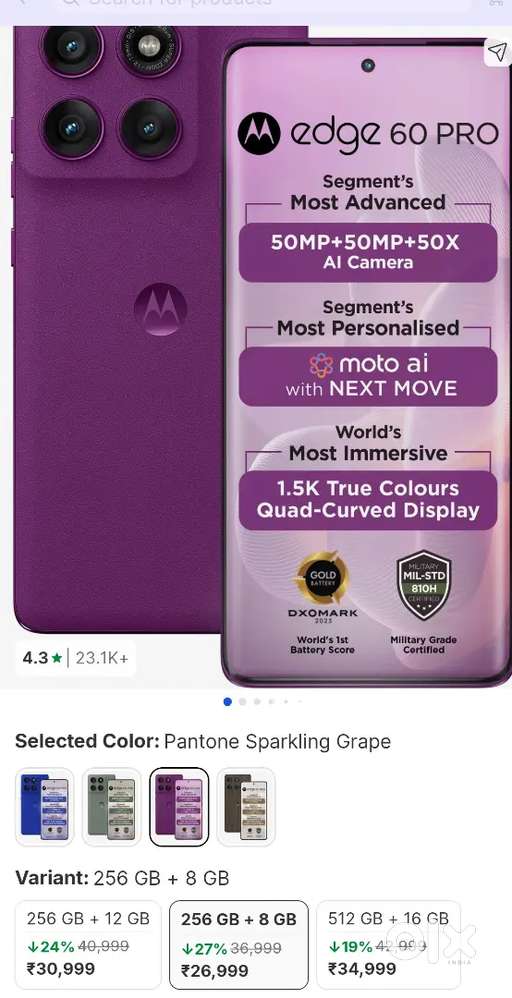Go to the second image carousel dot
Image resolution: width=512 pixels, height=998 pixels.
(242, 702)
